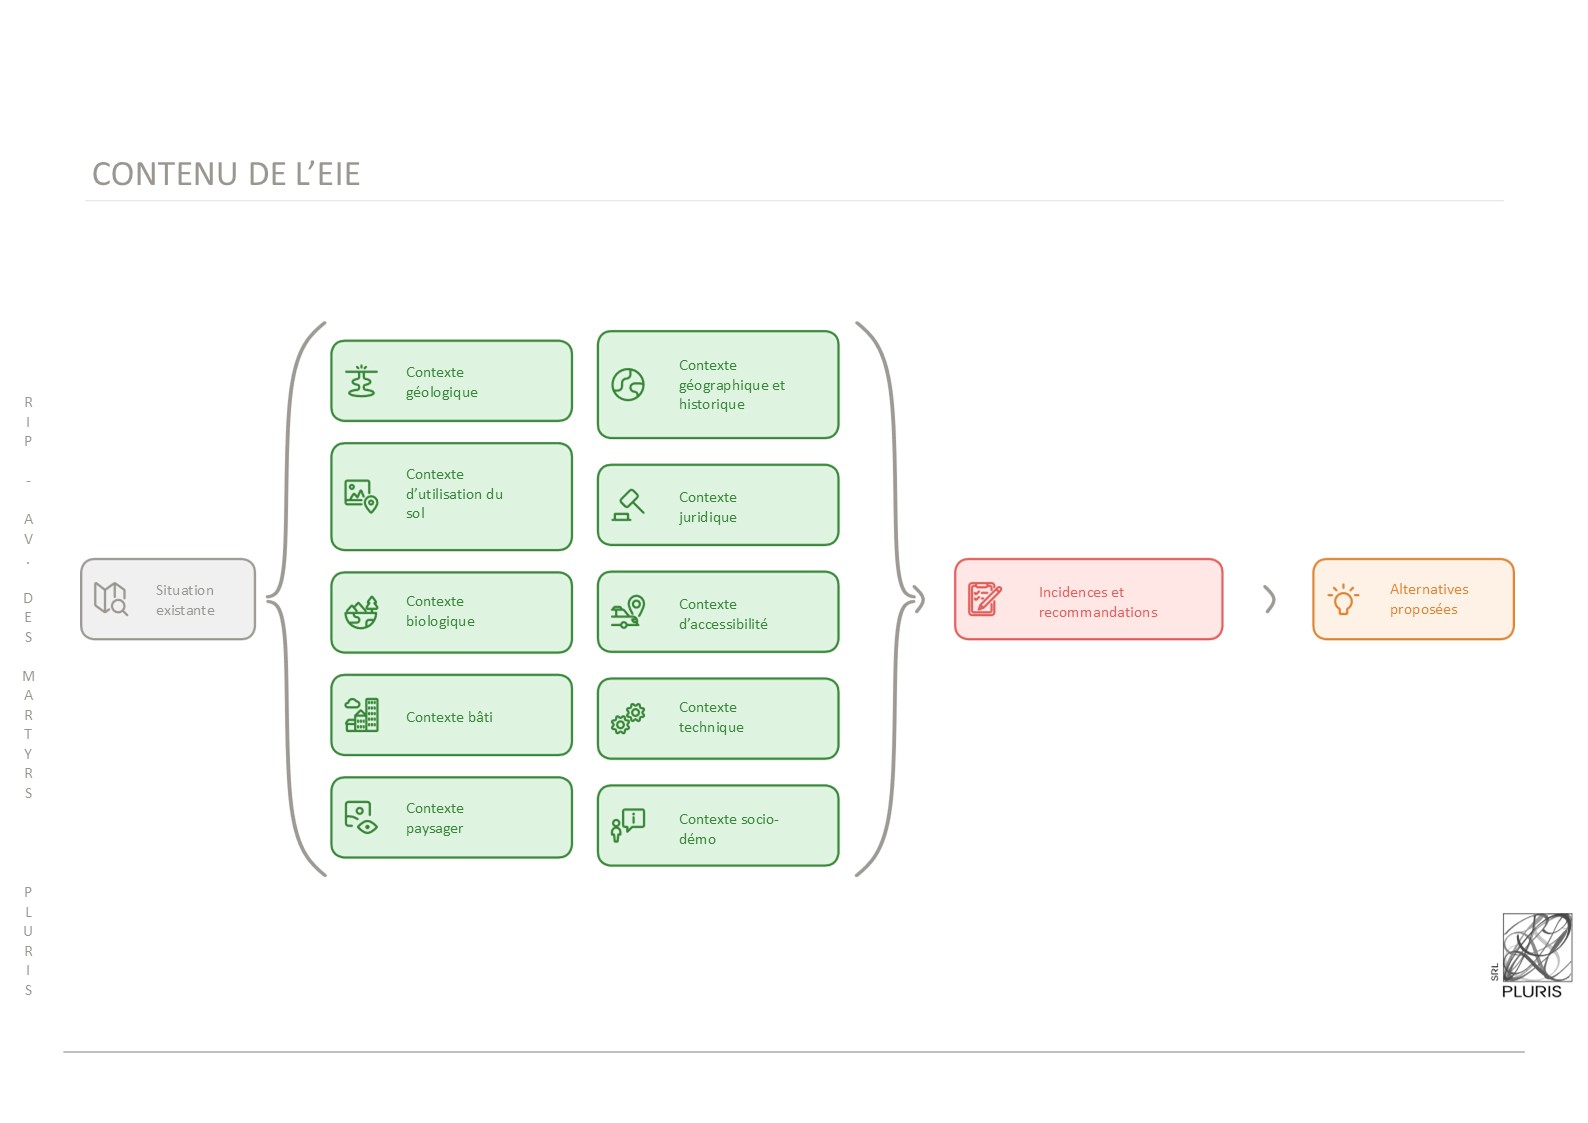
Task: Click the globe icon for geographic context
Action: pyautogui.click(x=628, y=385)
